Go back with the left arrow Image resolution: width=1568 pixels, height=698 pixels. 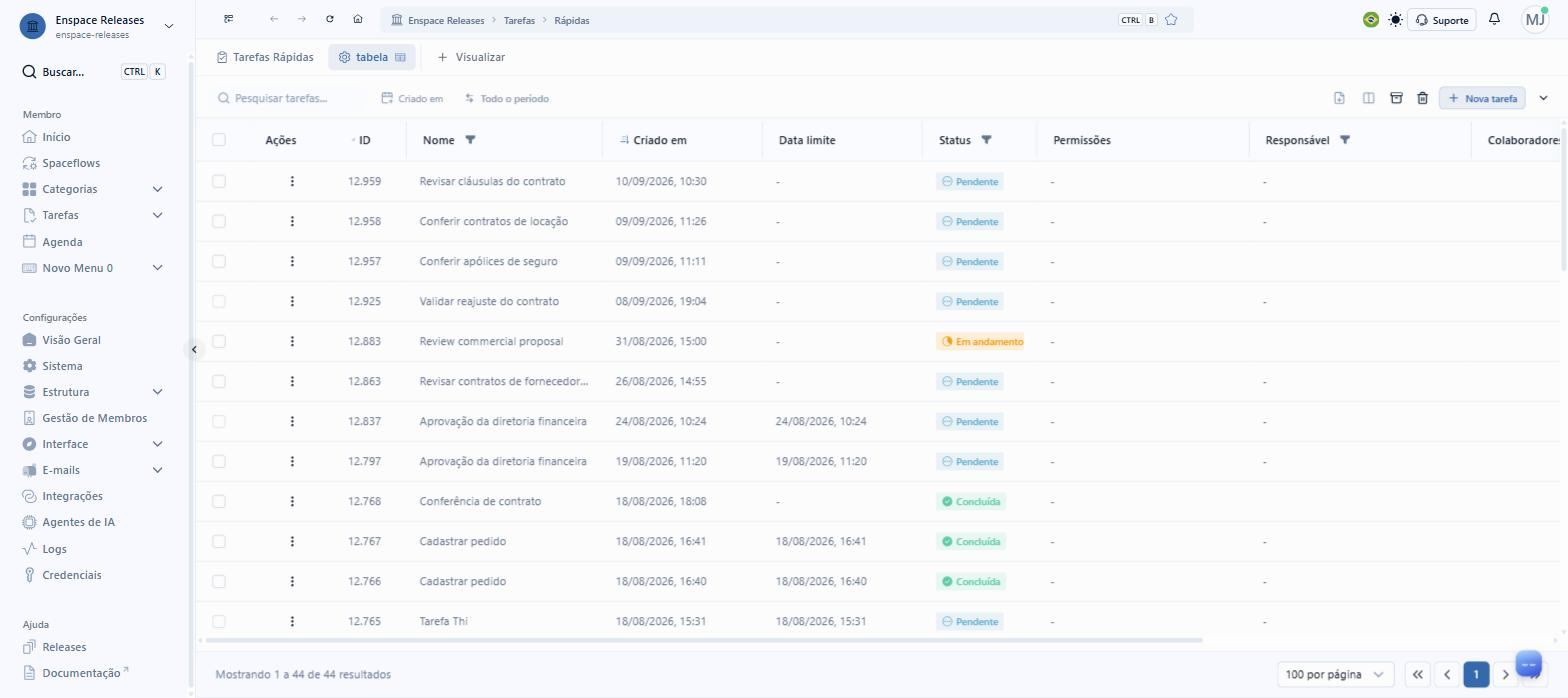(x=274, y=19)
